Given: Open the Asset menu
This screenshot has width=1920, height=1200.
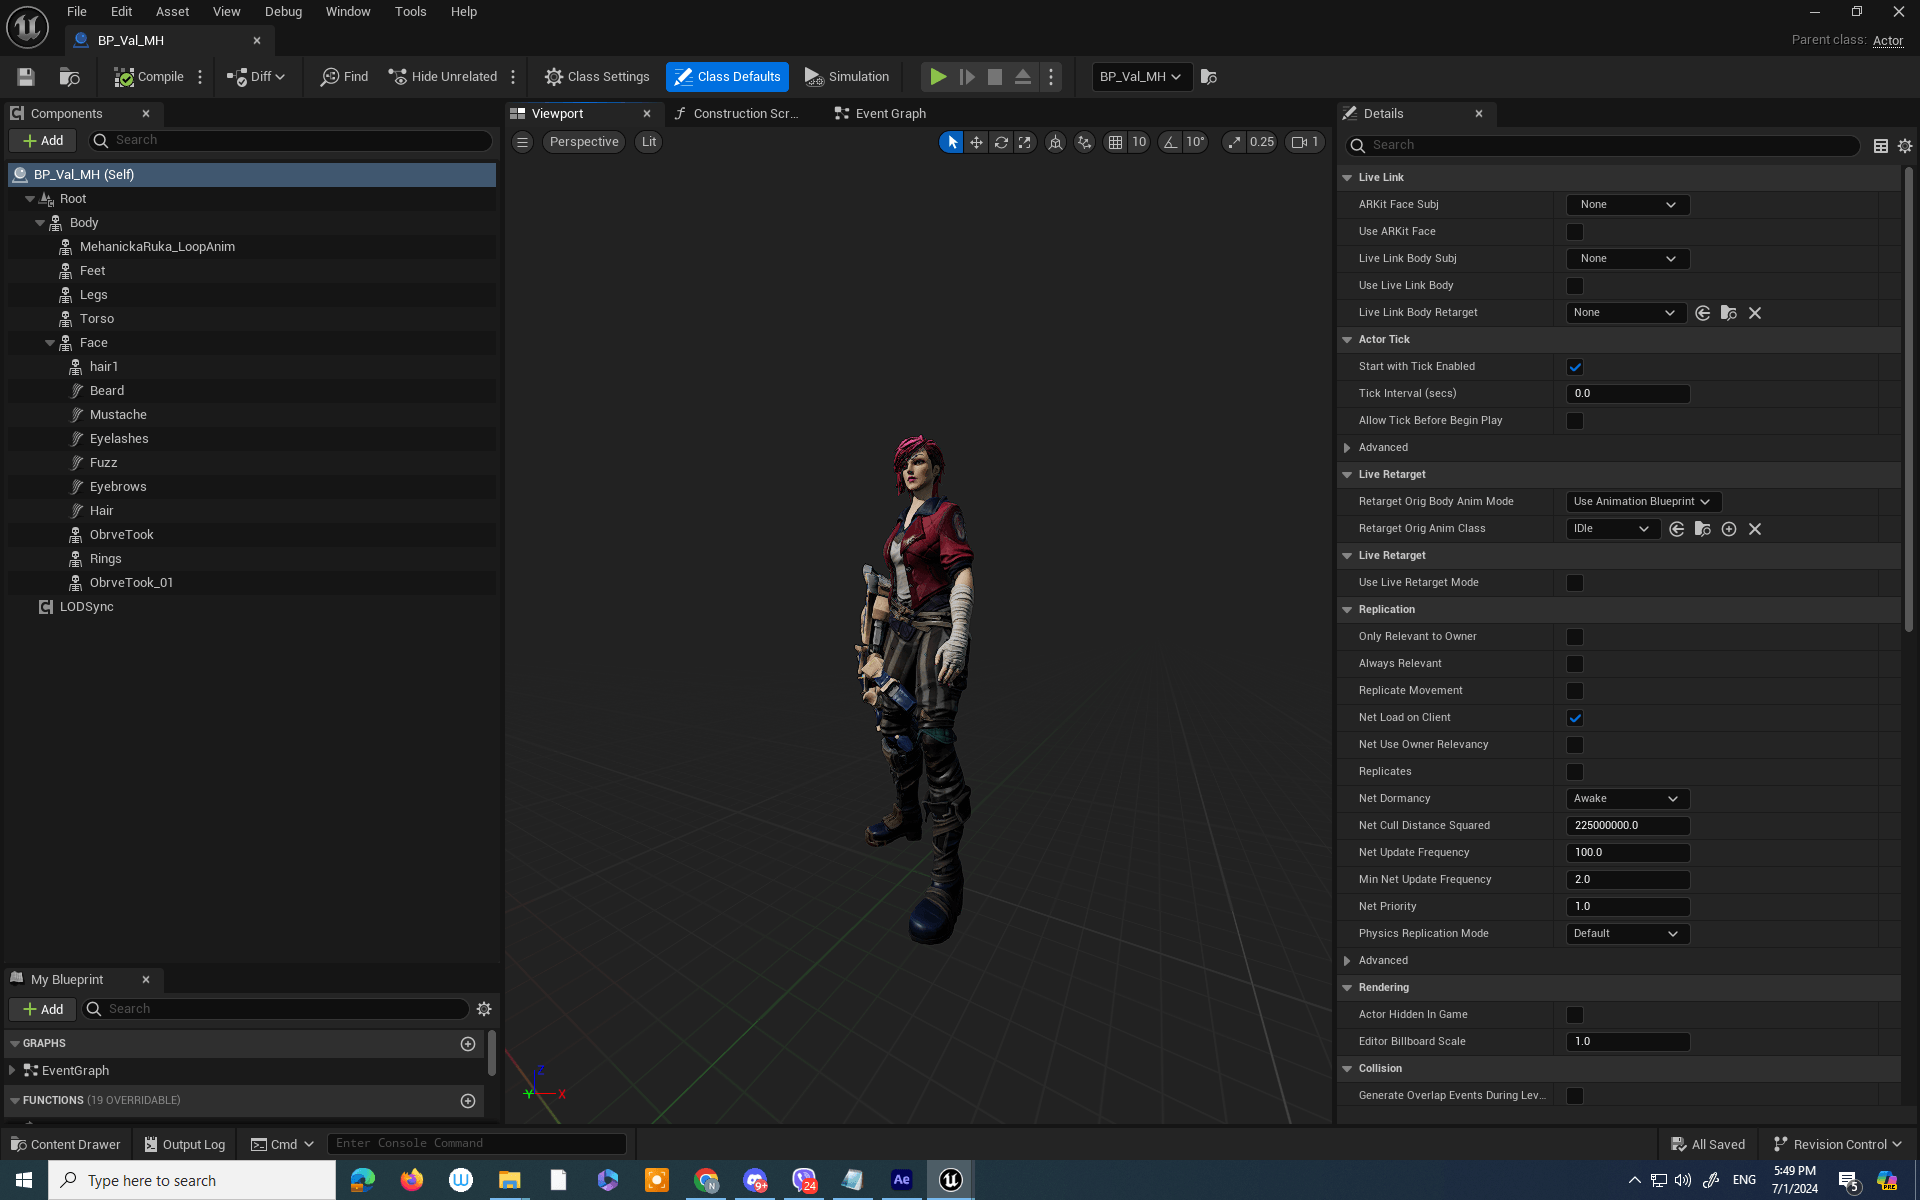Looking at the screenshot, I should coord(172,12).
